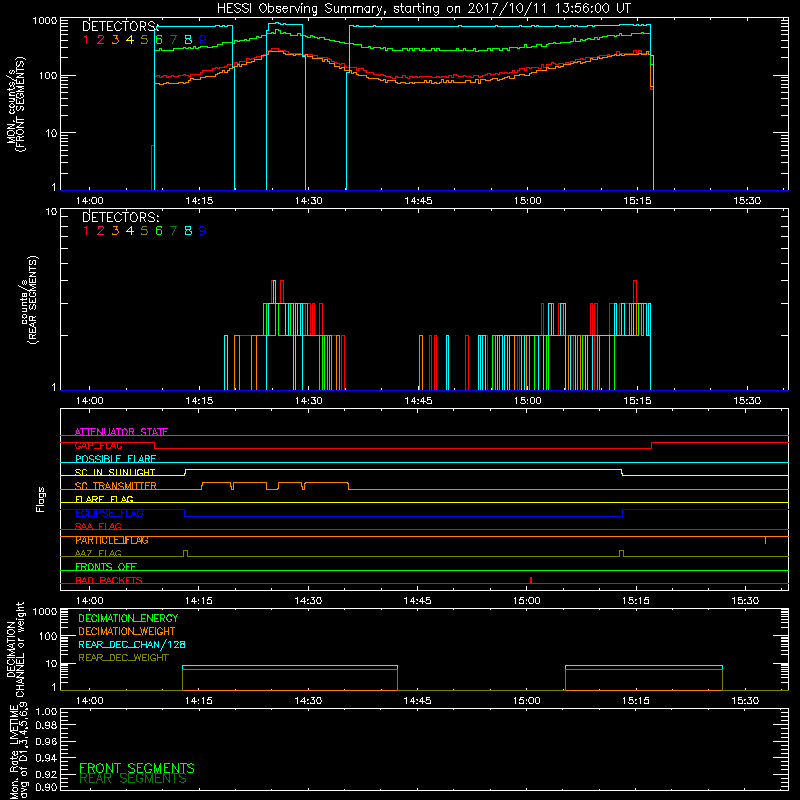This screenshot has height=800, width=800.
Task: Click the second cyan REAR_DEC_CHAN plateau near 15:15
Action: pos(644,666)
